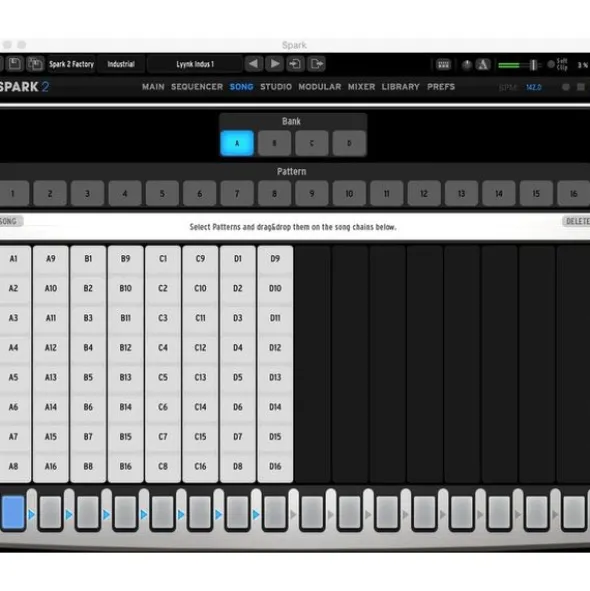This screenshot has height=591, width=590.
Task: Click the Arturia A logo icon
Action: (483, 65)
